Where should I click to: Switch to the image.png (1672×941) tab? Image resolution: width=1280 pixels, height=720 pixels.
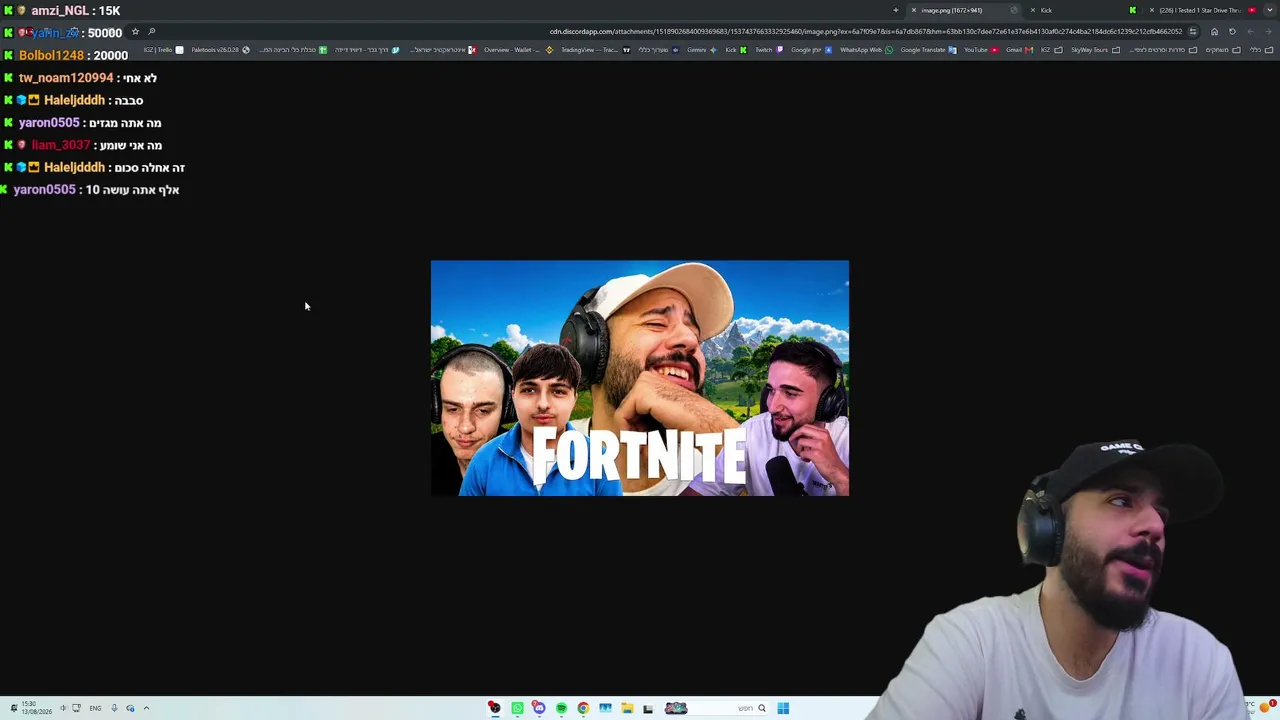[x=966, y=10]
